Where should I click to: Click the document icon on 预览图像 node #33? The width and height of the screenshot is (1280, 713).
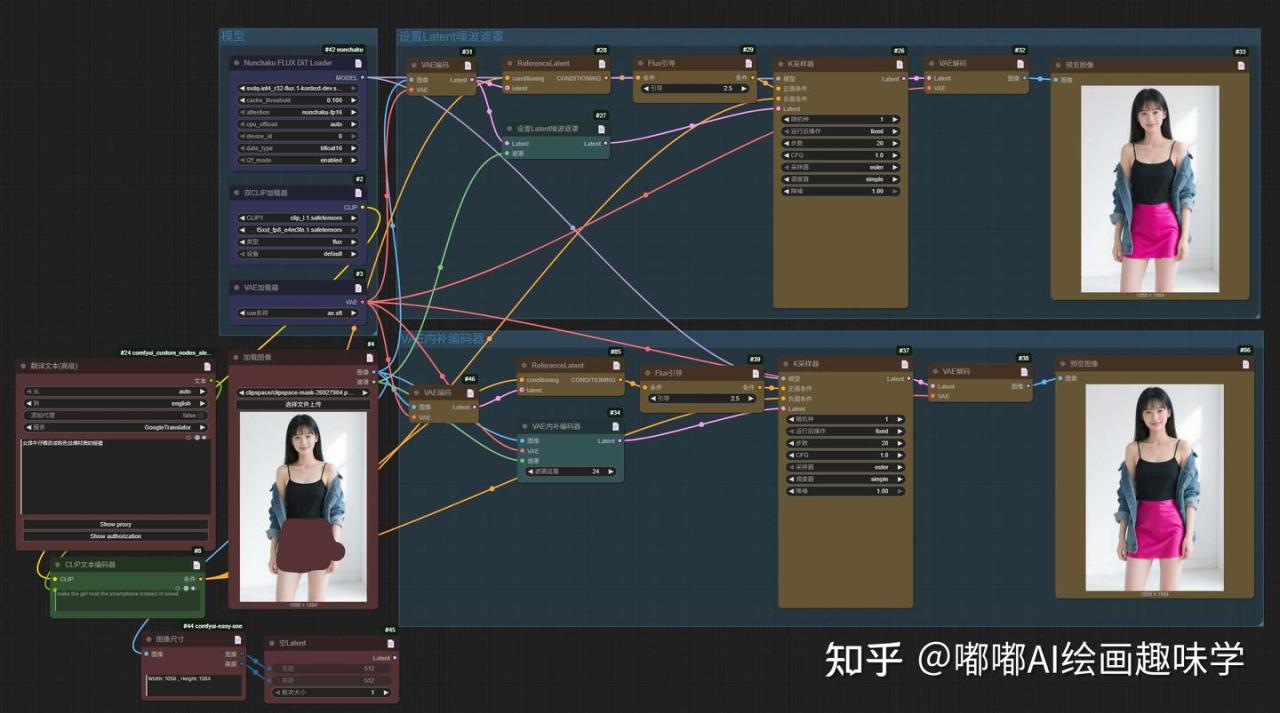point(1241,65)
